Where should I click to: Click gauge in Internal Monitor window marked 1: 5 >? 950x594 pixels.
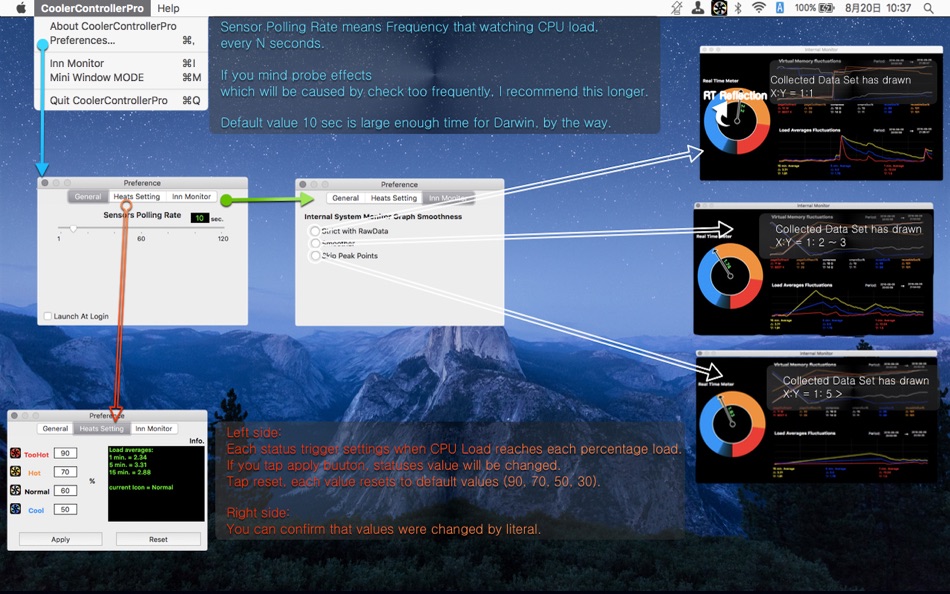click(732, 423)
